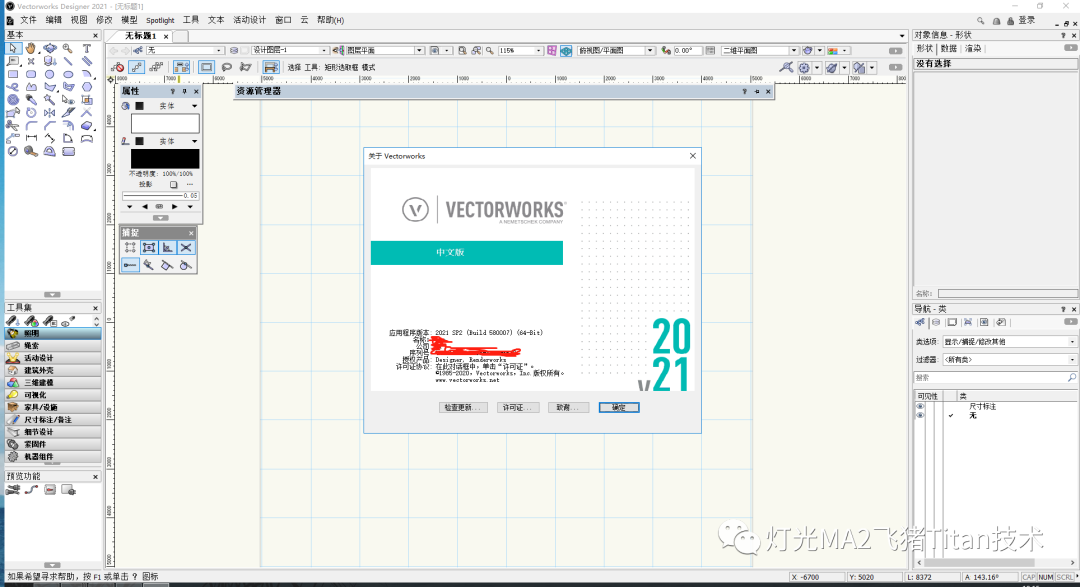The image size is (1080, 587).
Task: Toggle Snap to Object in Snapping palette
Action: click(x=149, y=247)
